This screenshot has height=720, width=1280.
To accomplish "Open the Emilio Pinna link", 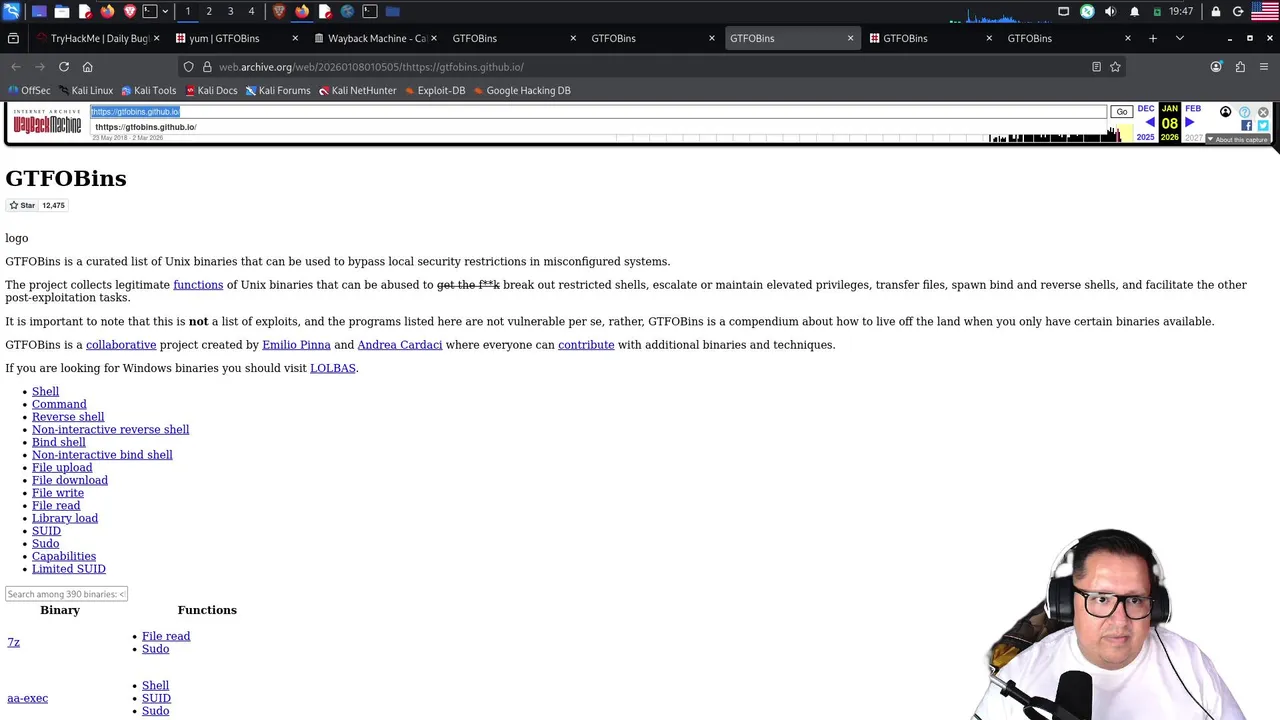I will point(296,345).
